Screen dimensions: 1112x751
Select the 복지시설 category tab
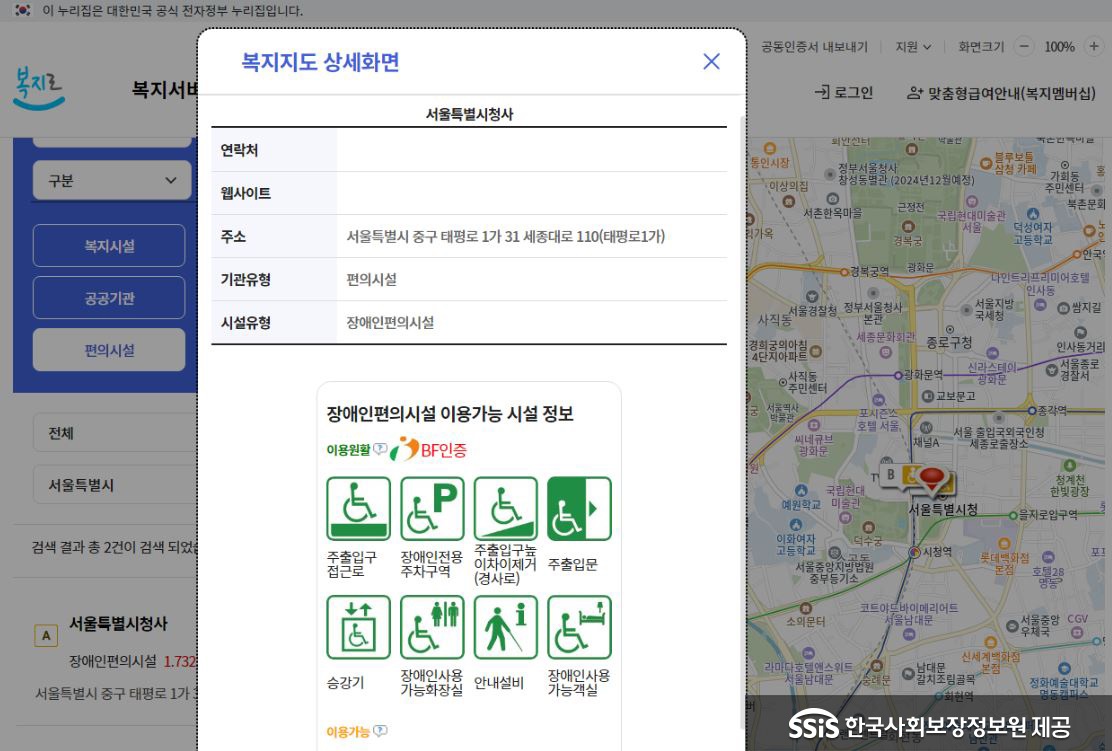point(108,245)
